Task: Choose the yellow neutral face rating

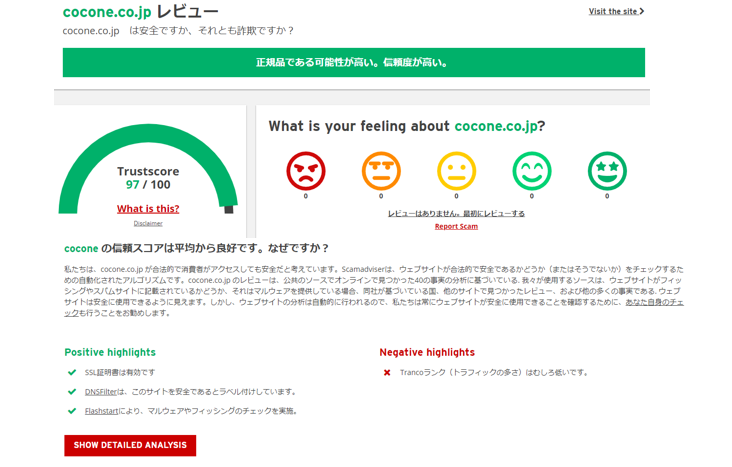Action: coord(456,171)
